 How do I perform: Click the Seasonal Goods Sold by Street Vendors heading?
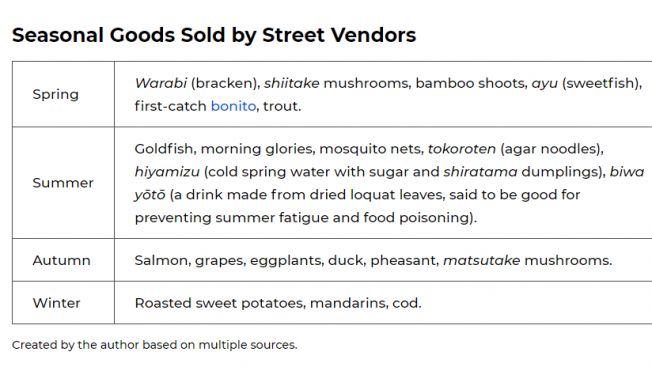[x=214, y=35]
